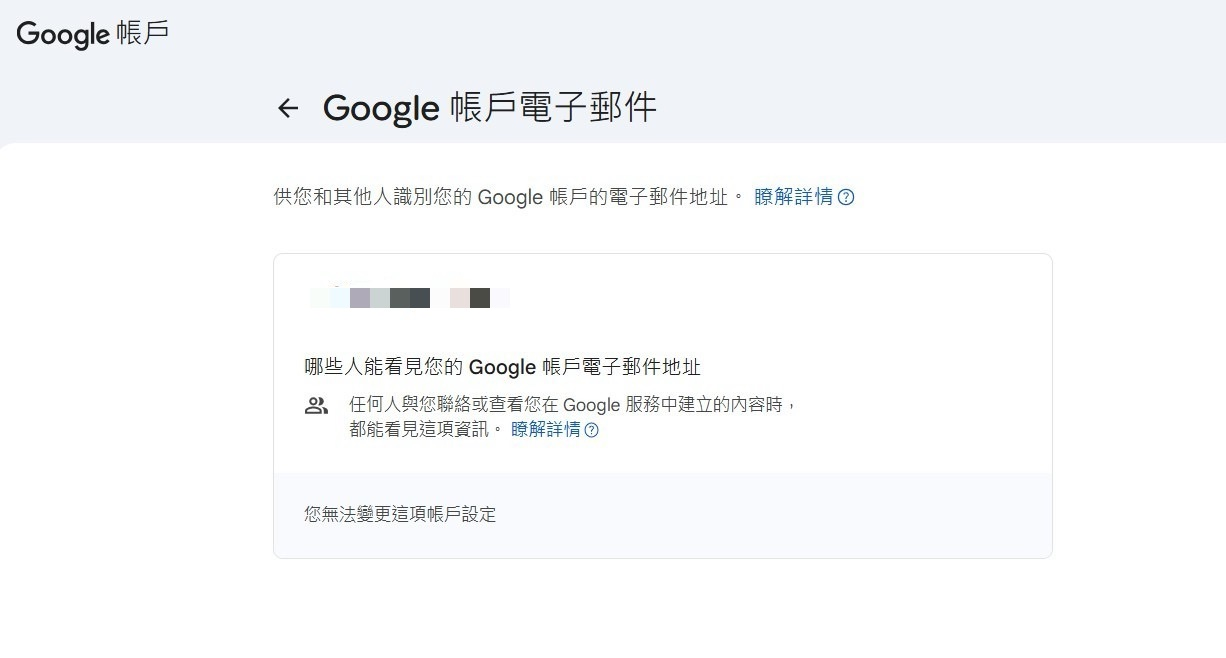Click the 您無法變更這項帳戶設定 notice
Screen dimensions: 1226x658
[x=400, y=515]
